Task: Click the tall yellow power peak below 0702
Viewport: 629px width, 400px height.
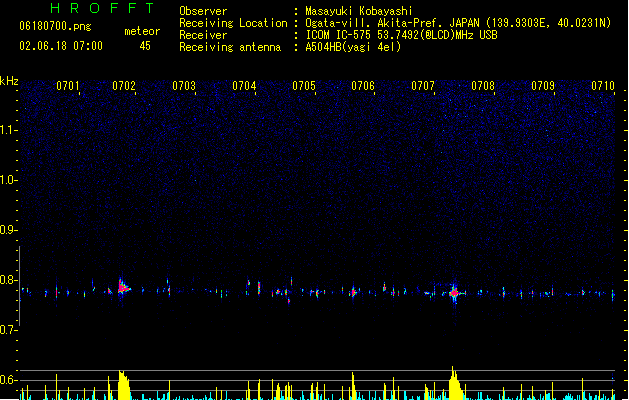Action: 124,385
